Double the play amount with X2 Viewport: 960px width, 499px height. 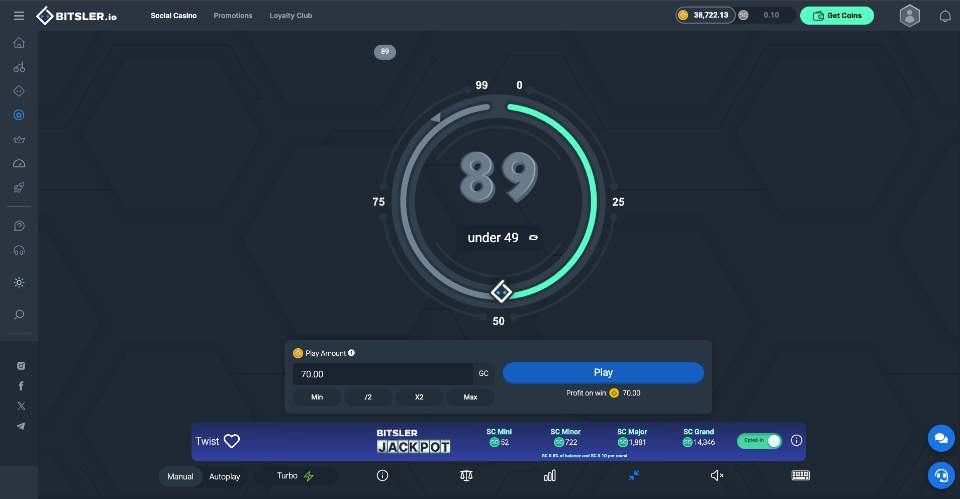pos(419,397)
